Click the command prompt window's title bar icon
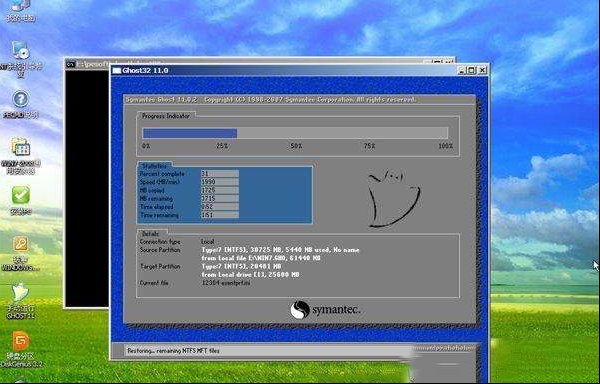 [x=70, y=64]
